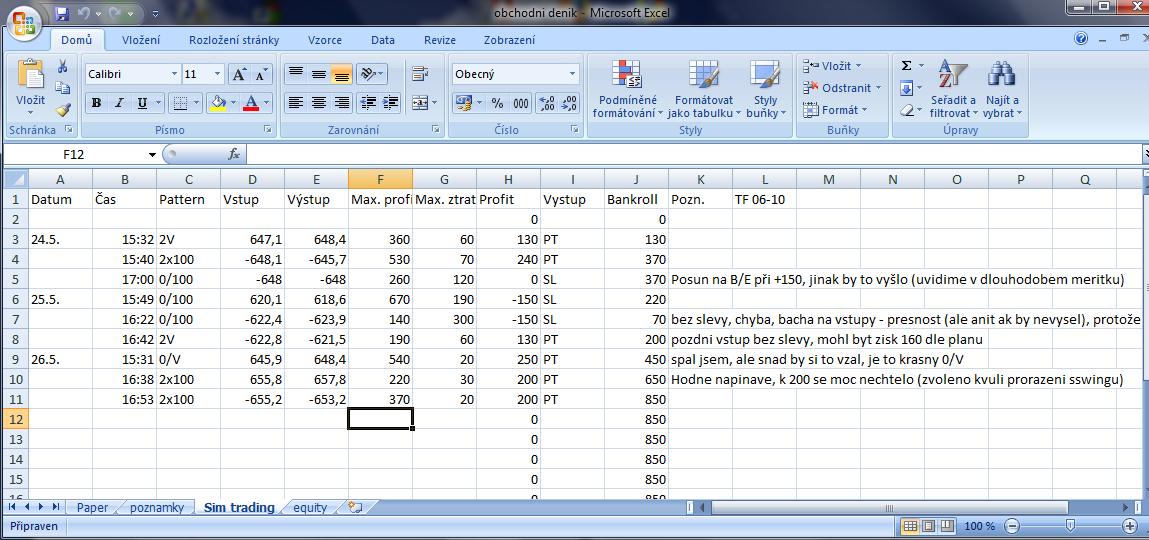The height and width of the screenshot is (540, 1149).
Task: Apply the yellow fill color swatch
Action: click(x=217, y=103)
